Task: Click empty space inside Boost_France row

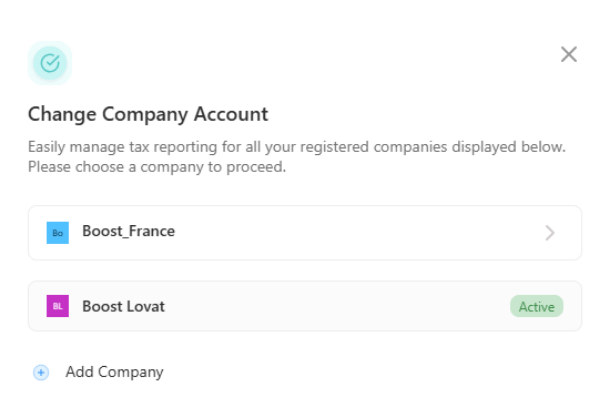Action: point(350,233)
